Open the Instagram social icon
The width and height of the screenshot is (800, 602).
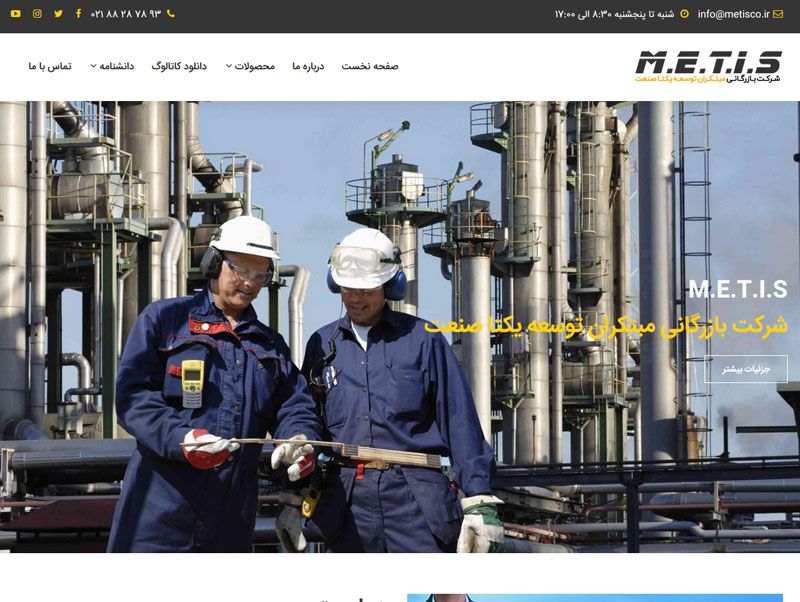click(x=37, y=14)
